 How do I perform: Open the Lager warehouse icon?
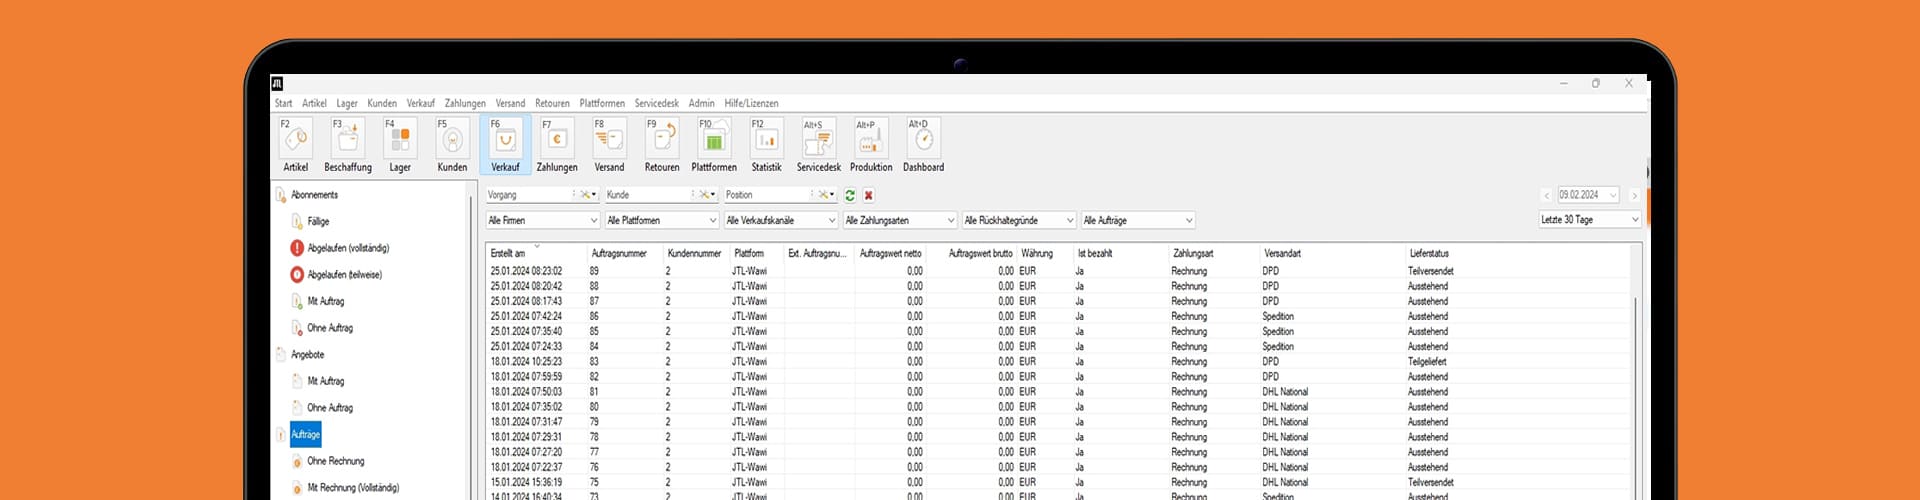tap(400, 140)
